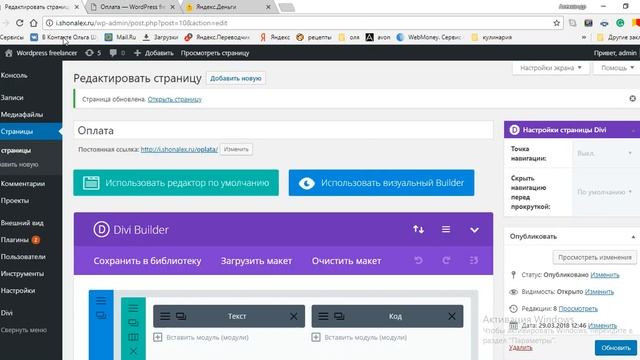
Task: Insert module under the Код column
Action: tap(359, 338)
